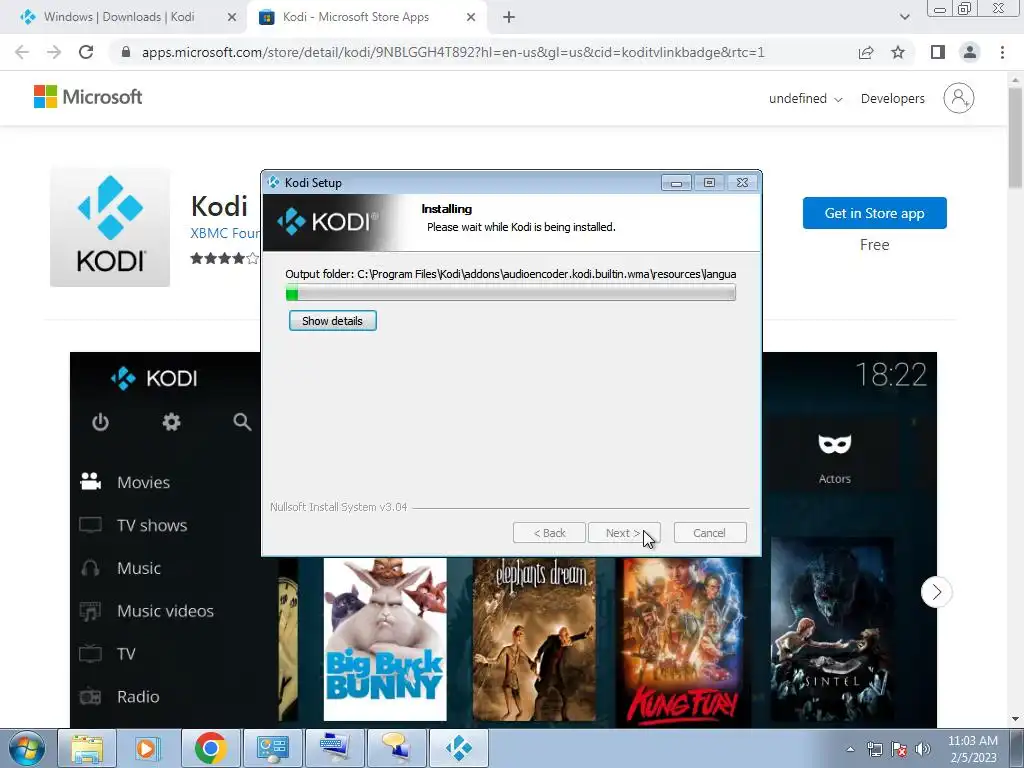Viewport: 1024px width, 768px height.
Task: Switch to Windows Downloads Kodi tab
Action: pos(120,17)
